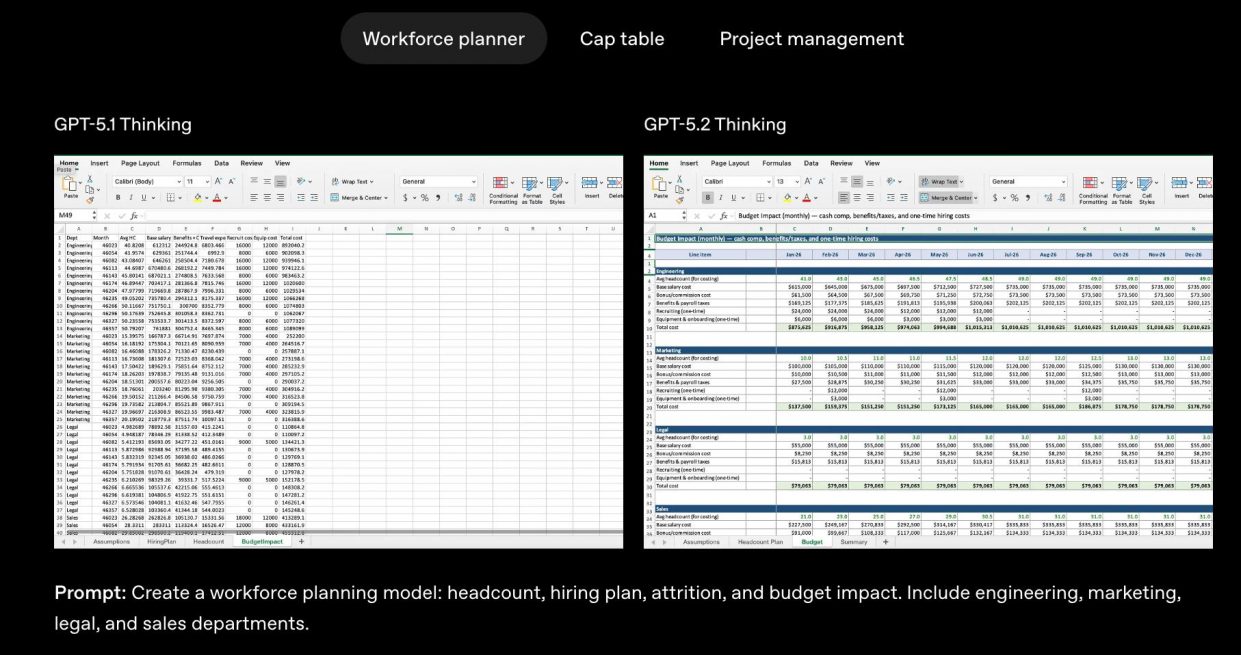Click currency dollar format in GPT-5.2 spreadsheet

click(995, 197)
